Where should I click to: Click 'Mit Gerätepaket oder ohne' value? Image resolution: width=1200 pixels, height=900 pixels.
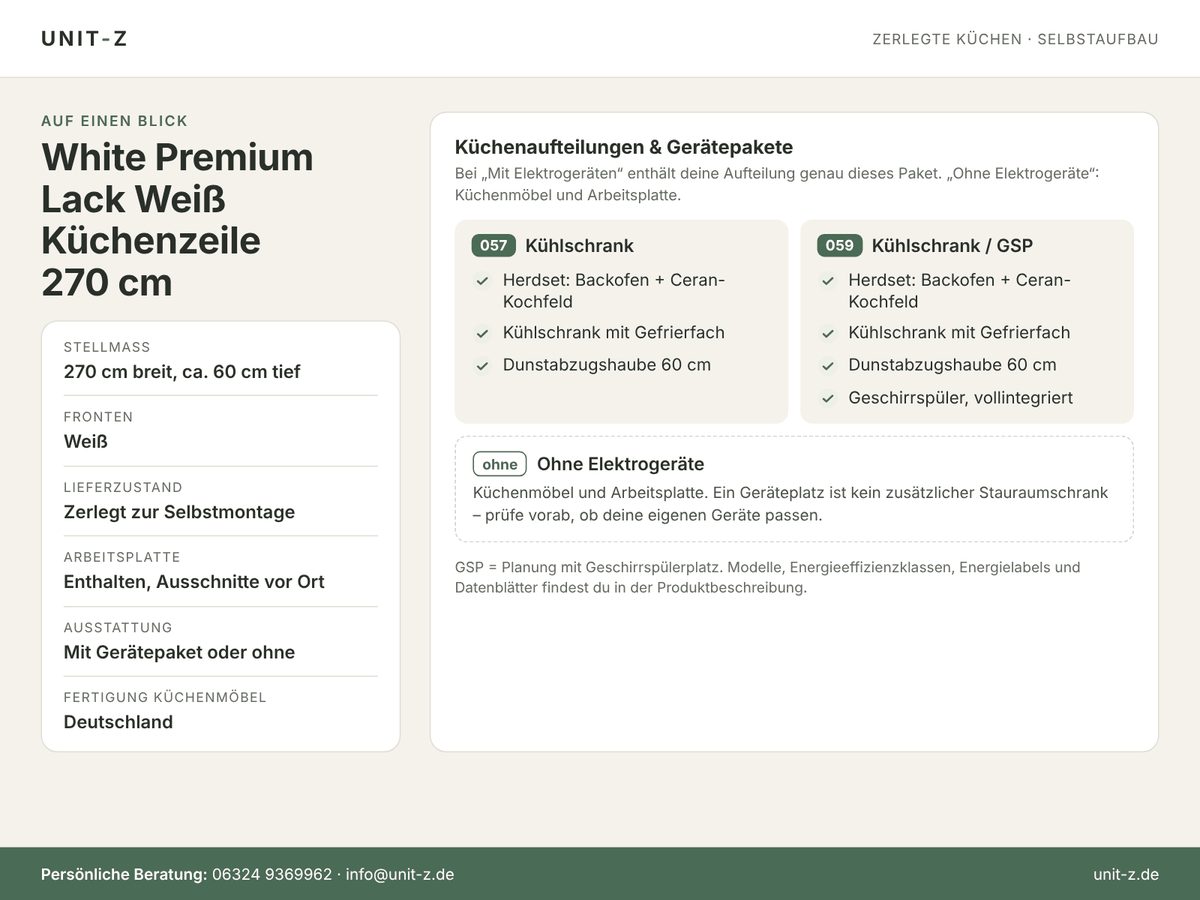coord(179,652)
